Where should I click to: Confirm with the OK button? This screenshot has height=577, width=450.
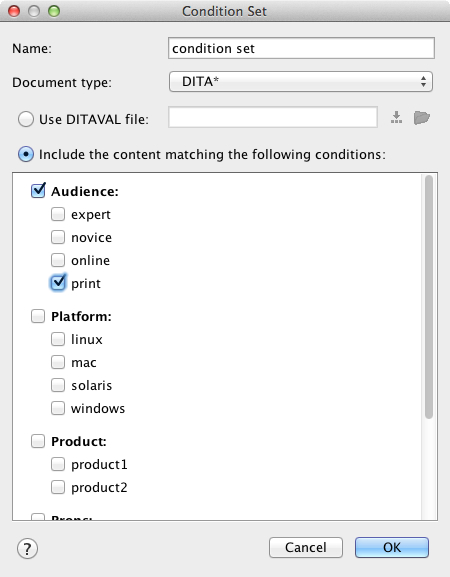[x=392, y=548]
